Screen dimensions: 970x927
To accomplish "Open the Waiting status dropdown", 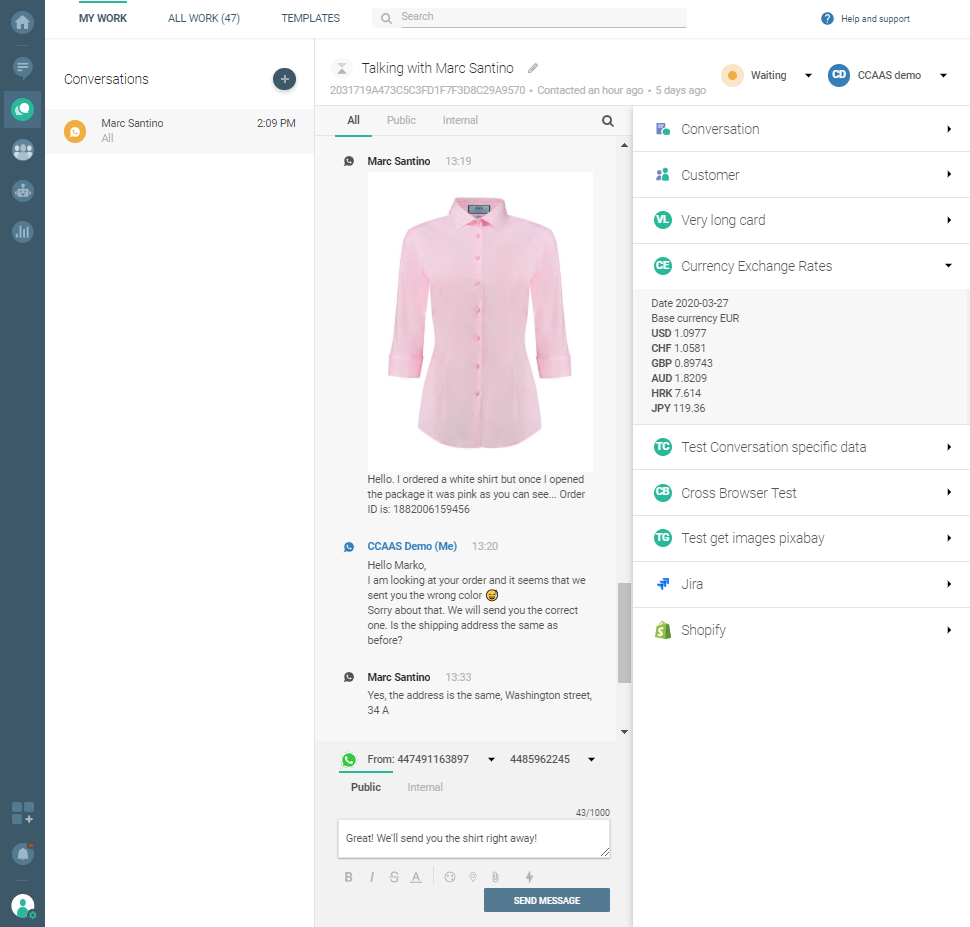I will point(767,75).
